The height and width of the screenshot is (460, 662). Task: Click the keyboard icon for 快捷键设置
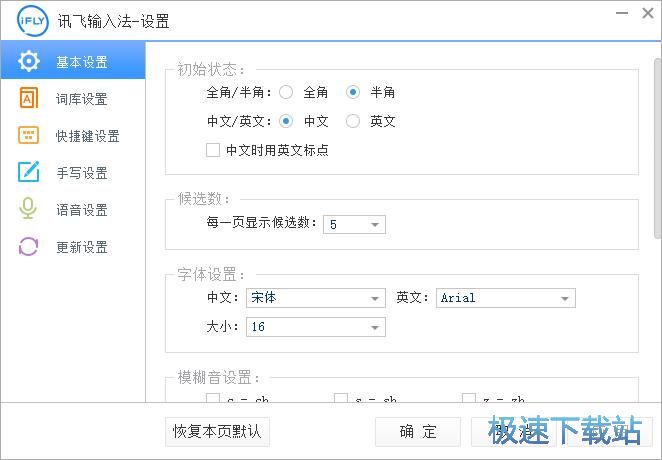[28, 135]
